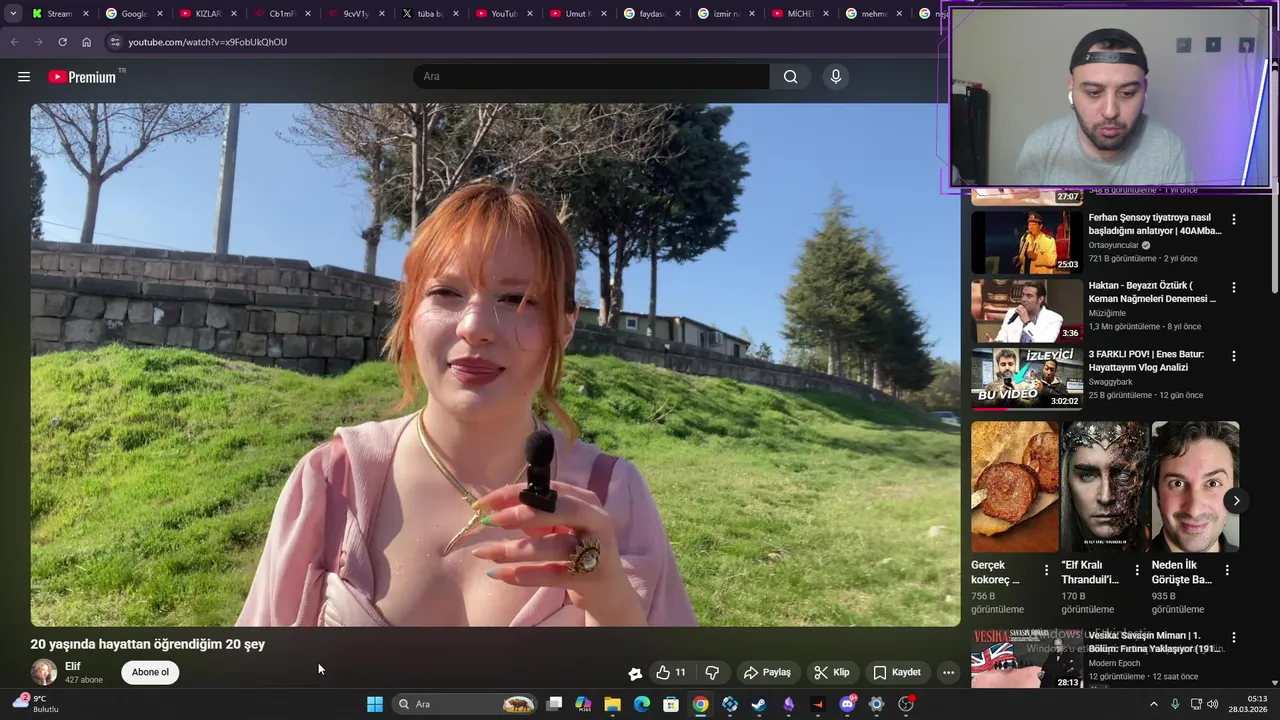Open options for Vesika video
The image size is (1280, 720).
1234,637
